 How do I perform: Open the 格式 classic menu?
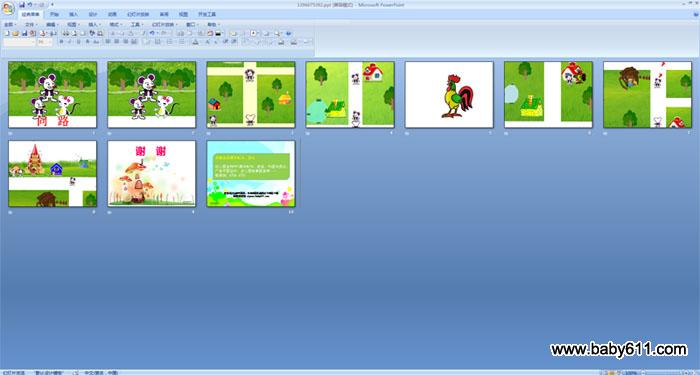115,25
